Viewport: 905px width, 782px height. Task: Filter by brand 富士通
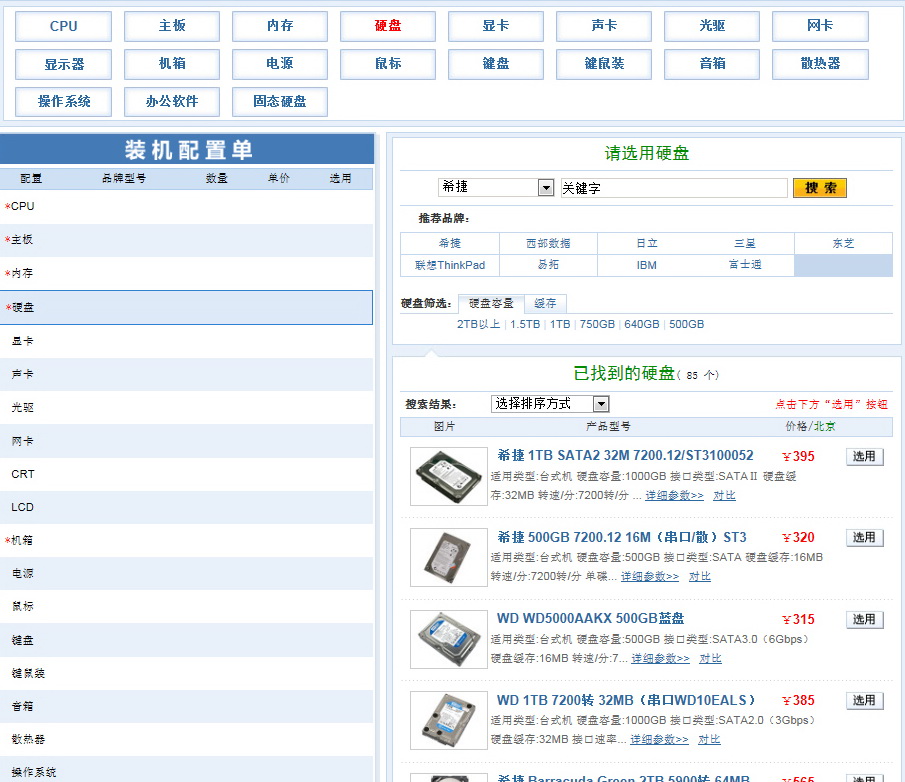[x=745, y=265]
